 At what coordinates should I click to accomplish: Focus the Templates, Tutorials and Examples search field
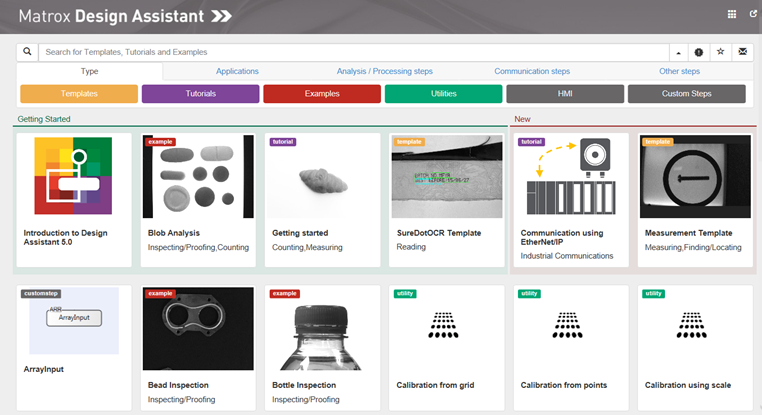[x=354, y=52]
